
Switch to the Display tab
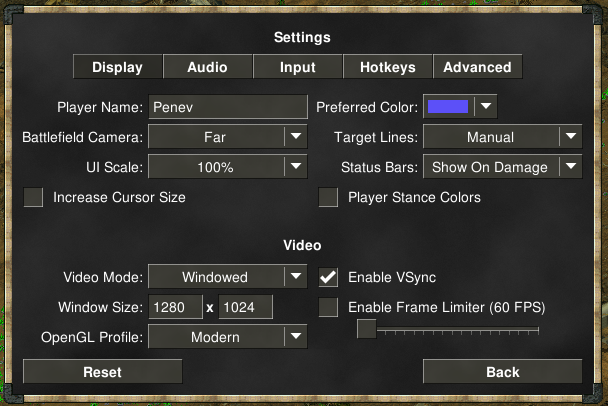pyautogui.click(x=117, y=67)
